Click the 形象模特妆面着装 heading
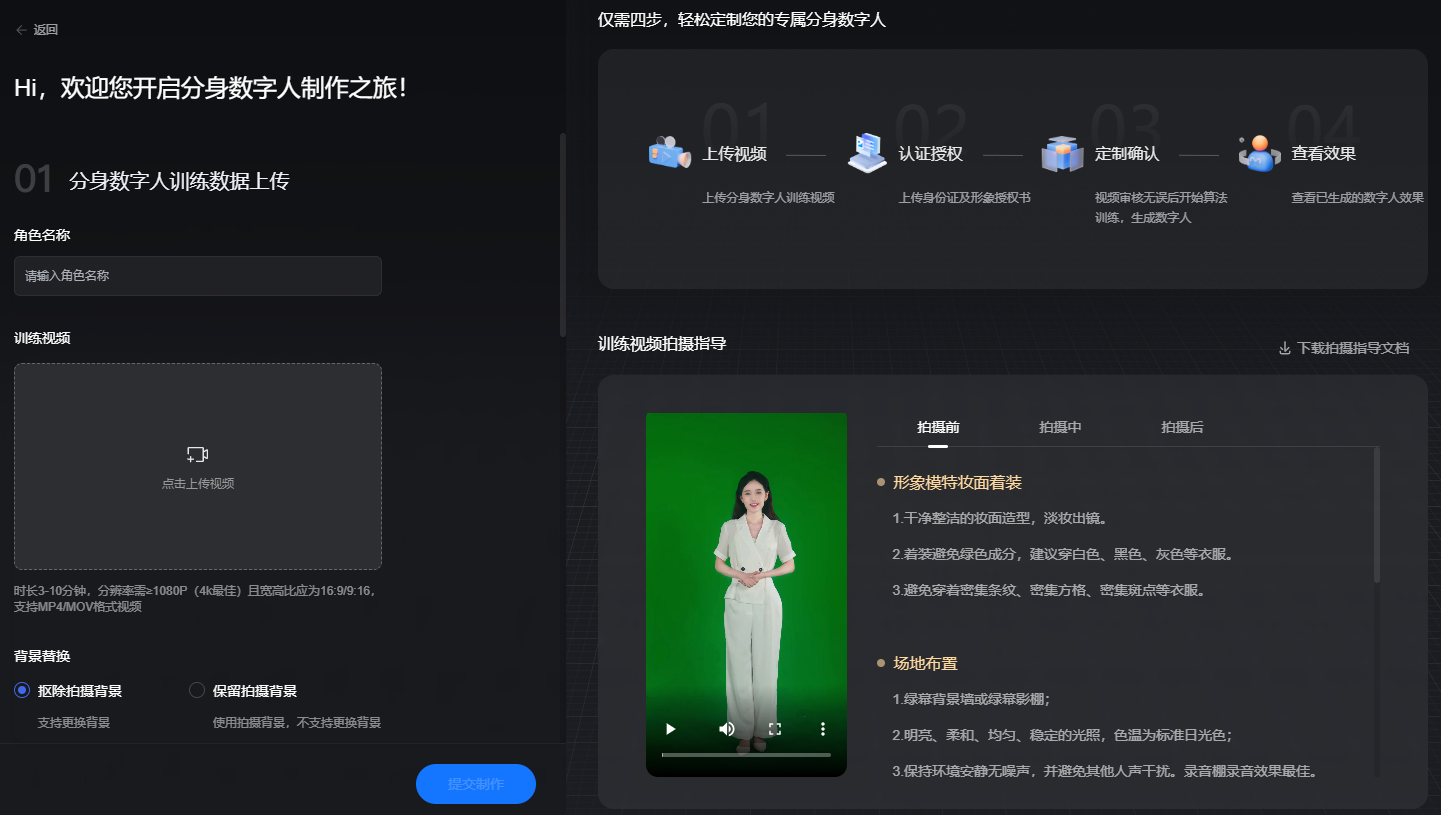Image resolution: width=1441 pixels, height=815 pixels. click(x=957, y=483)
